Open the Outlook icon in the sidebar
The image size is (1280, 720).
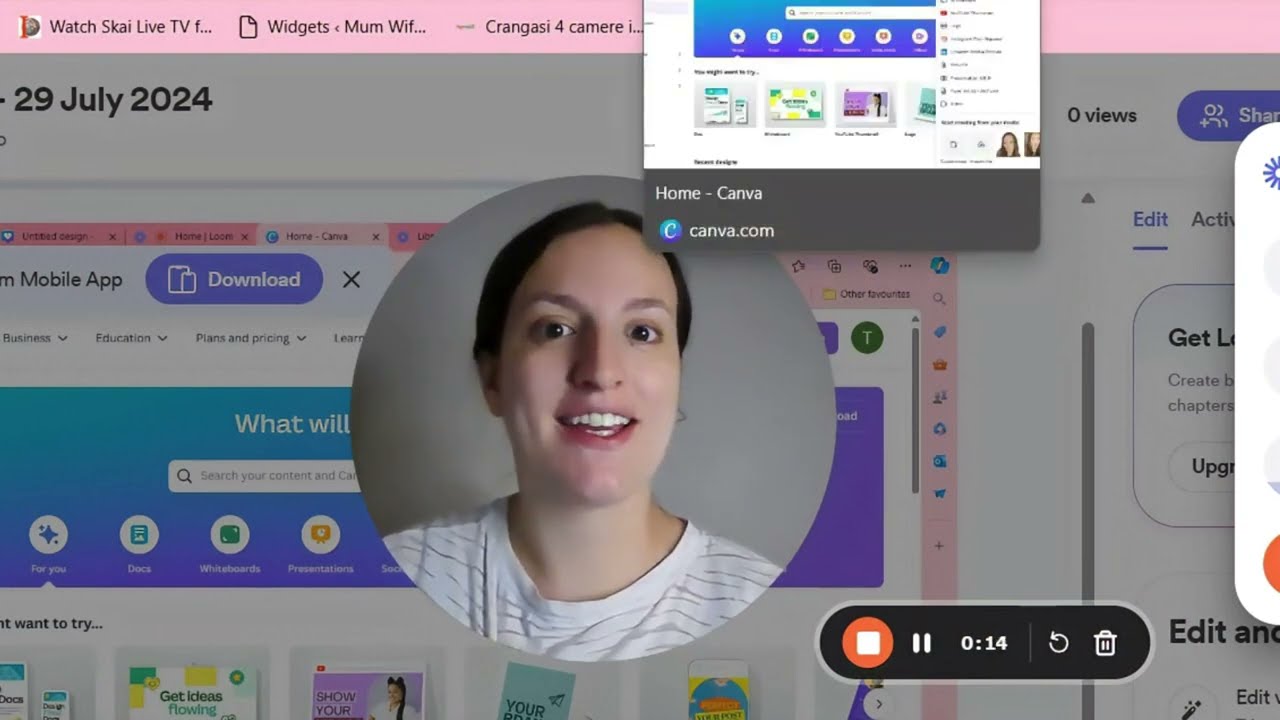pos(939,461)
